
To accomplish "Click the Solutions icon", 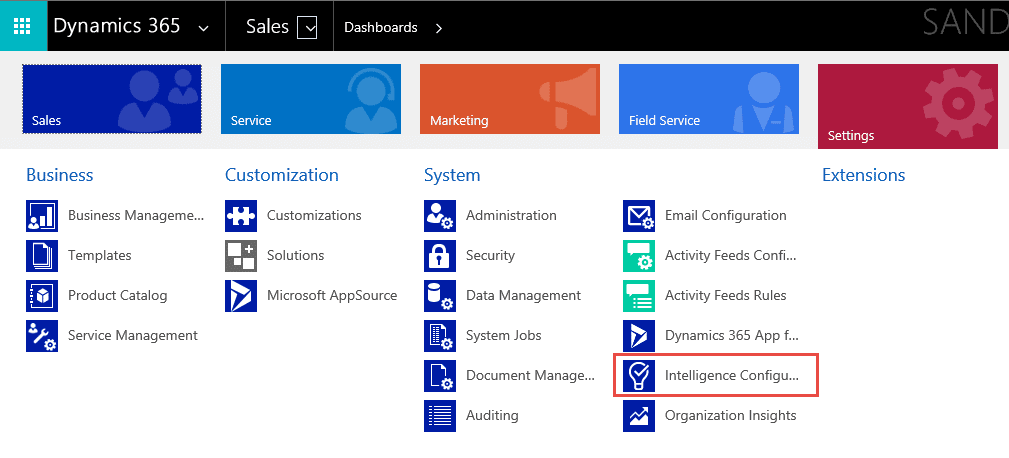I will [241, 255].
